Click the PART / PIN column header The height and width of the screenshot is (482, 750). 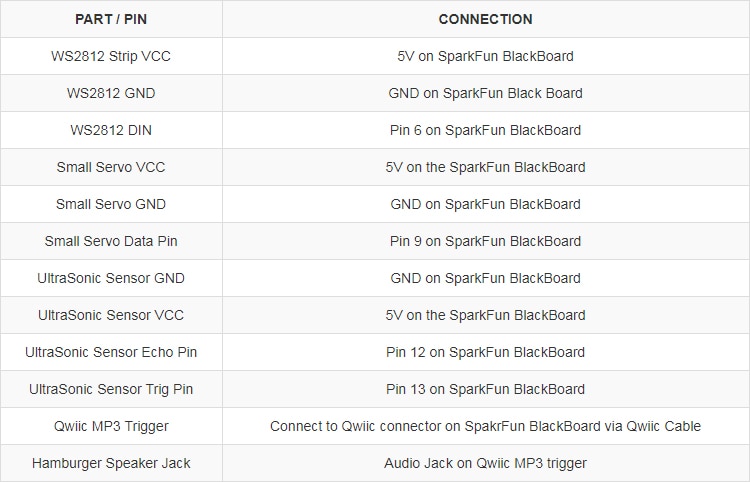111,19
